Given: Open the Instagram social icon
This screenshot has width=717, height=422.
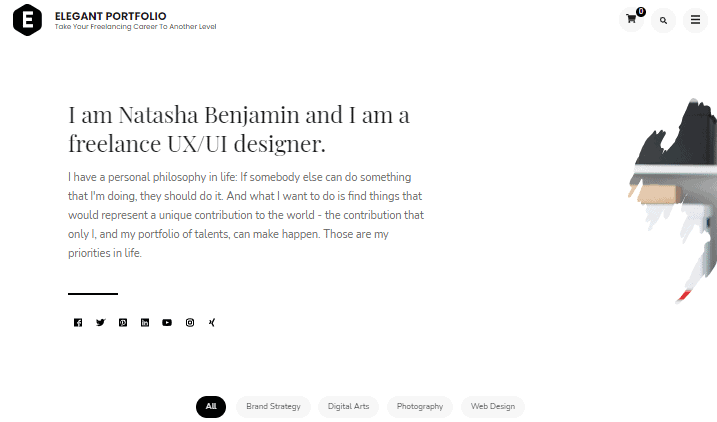Looking at the screenshot, I should click(x=190, y=323).
